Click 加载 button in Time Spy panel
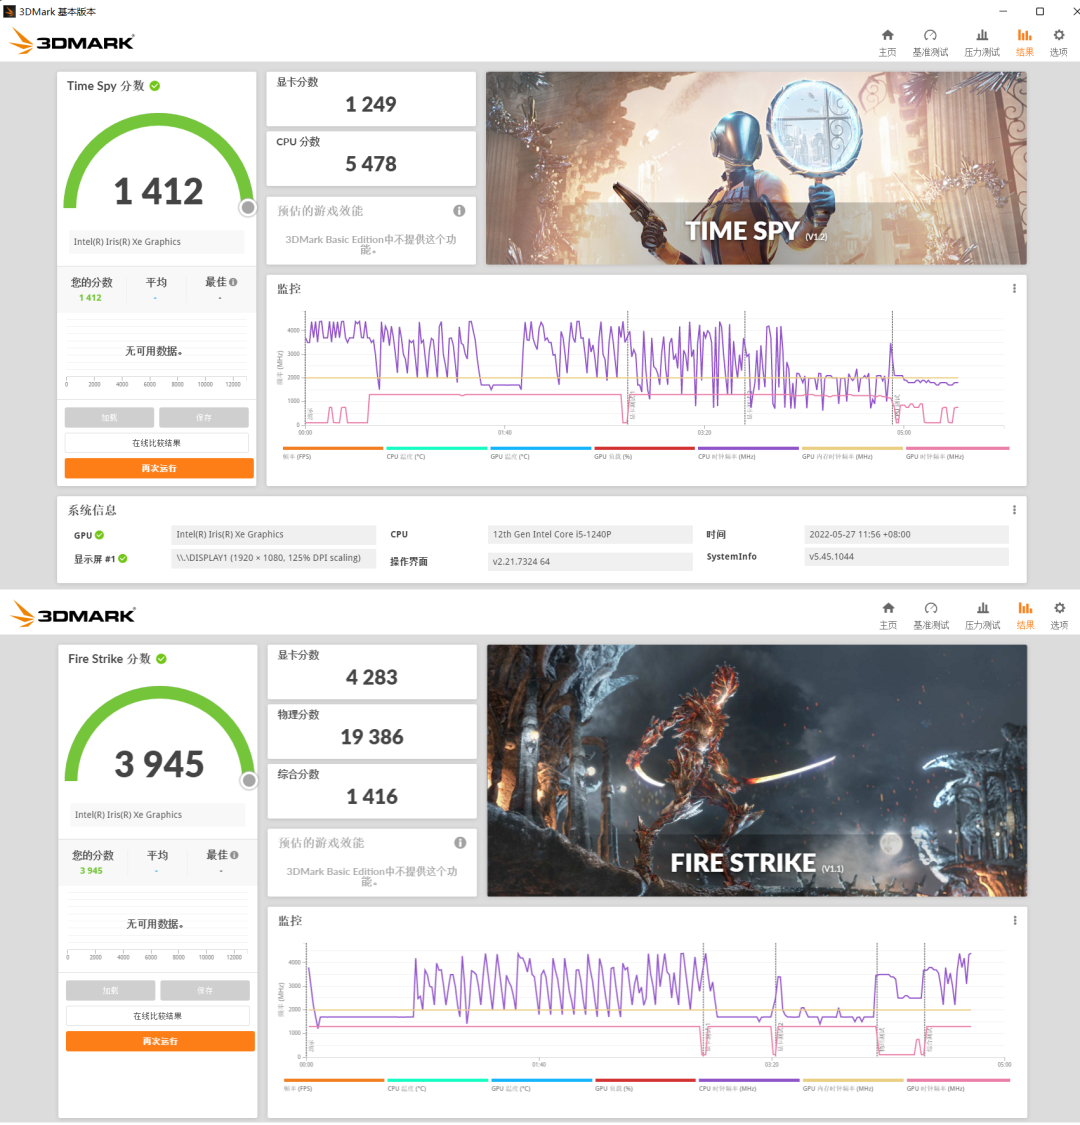 click(x=109, y=418)
